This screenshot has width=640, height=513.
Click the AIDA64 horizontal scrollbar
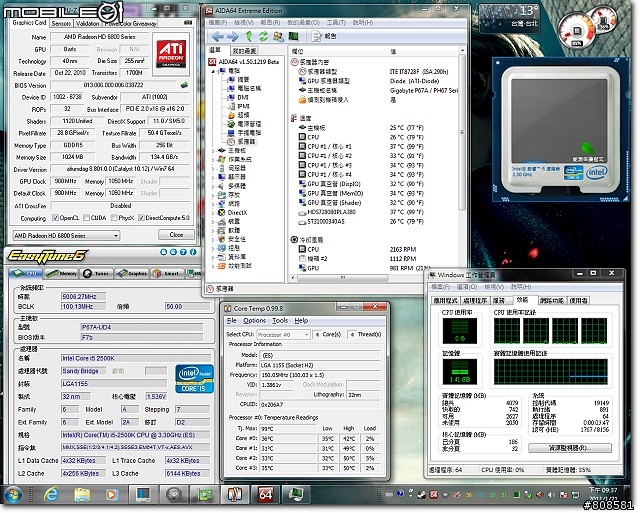tap(342, 278)
